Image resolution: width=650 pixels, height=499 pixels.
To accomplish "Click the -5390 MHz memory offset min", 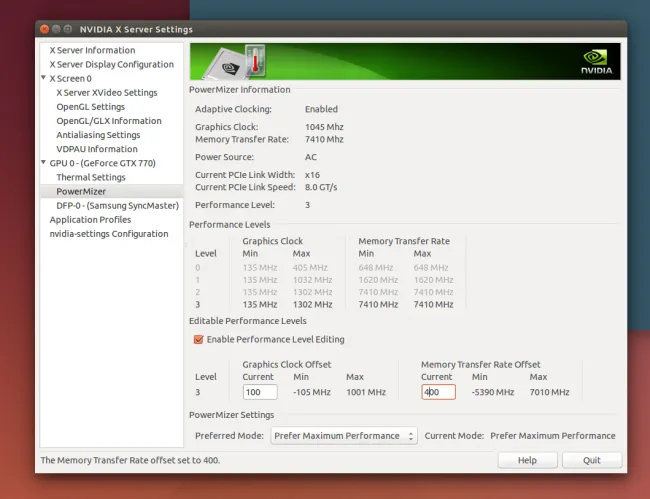I will pyautogui.click(x=493, y=392).
